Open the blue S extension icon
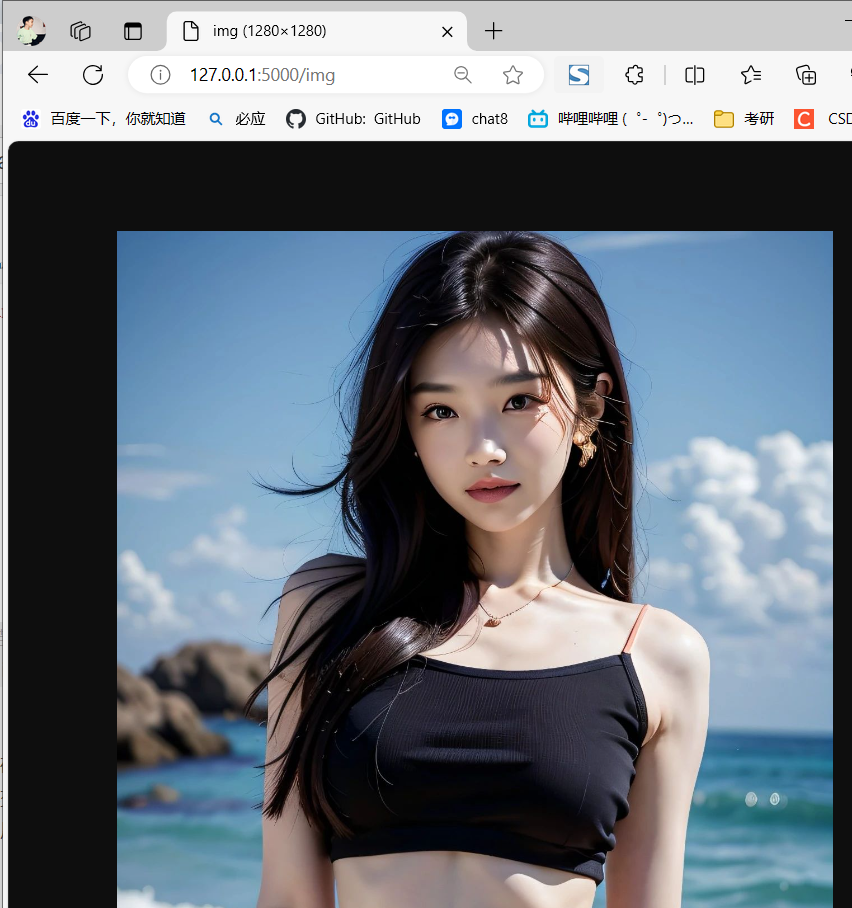852x908 pixels. (579, 75)
